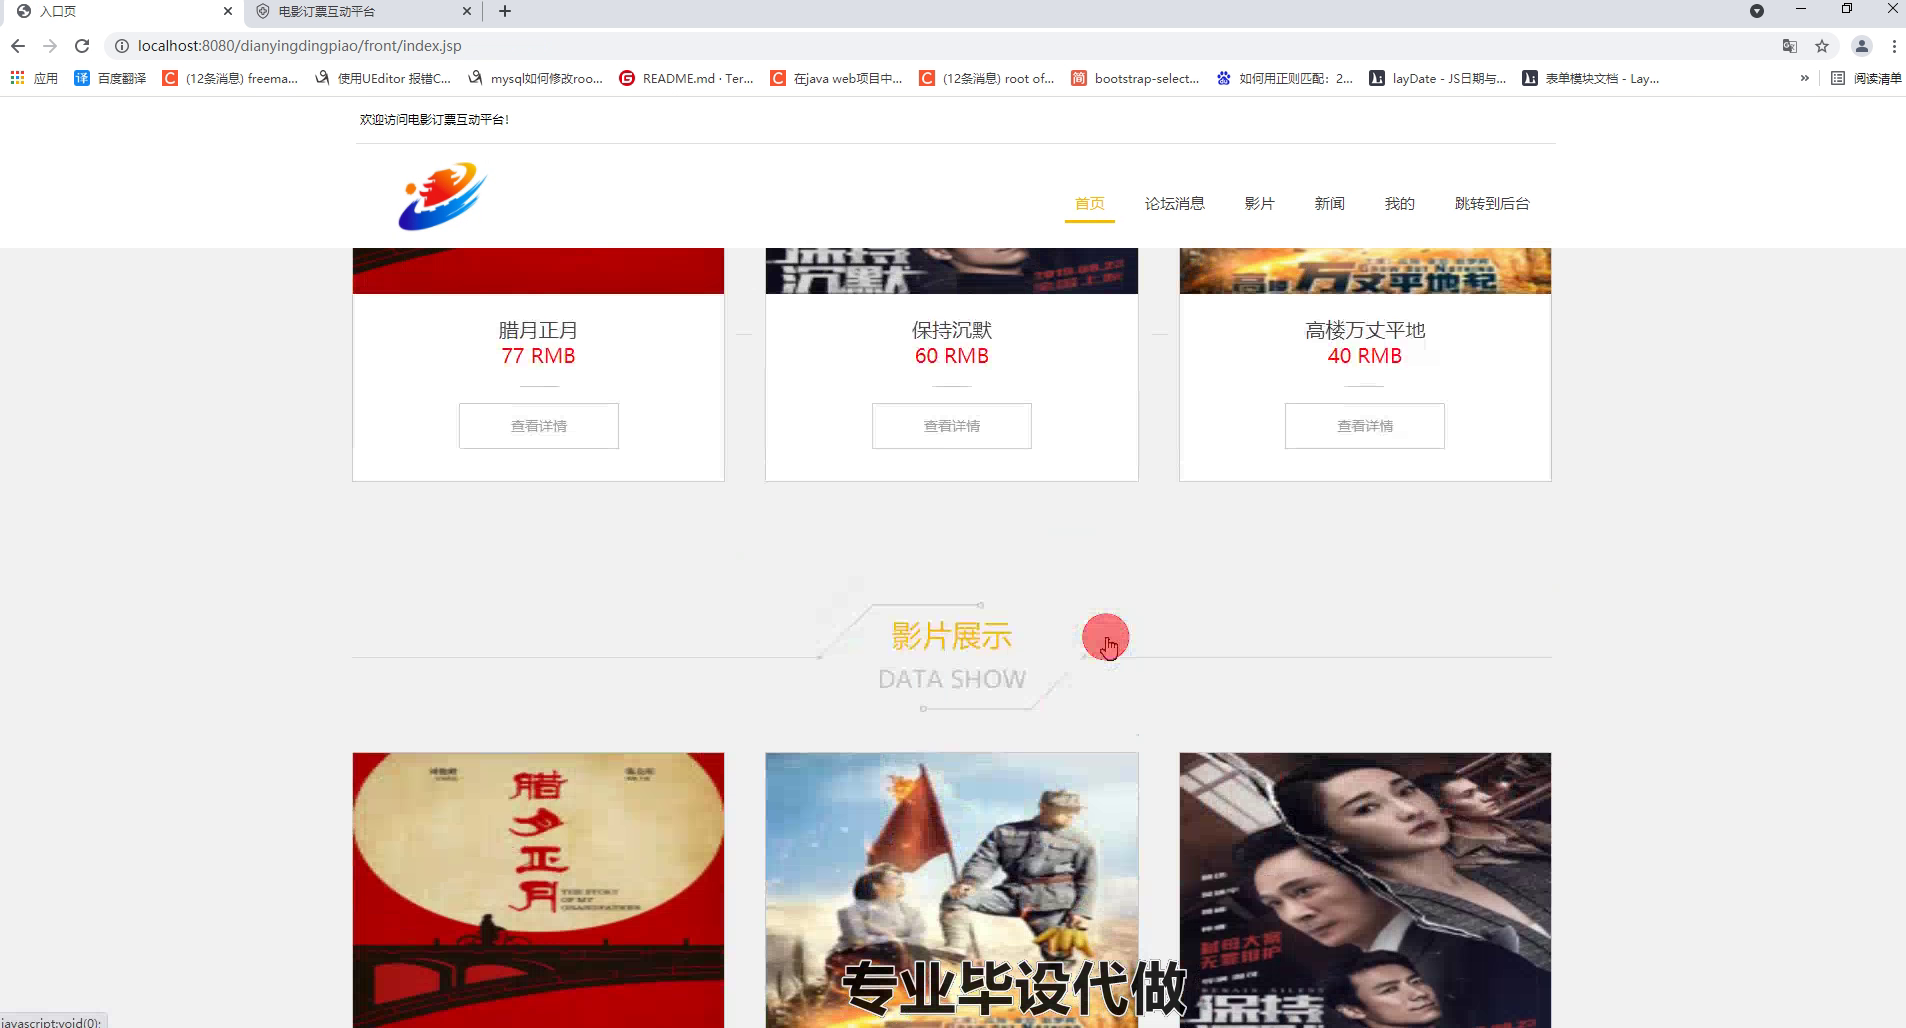The width and height of the screenshot is (1906, 1028).
Task: Click the browser forward arrow
Action: [x=50, y=46]
